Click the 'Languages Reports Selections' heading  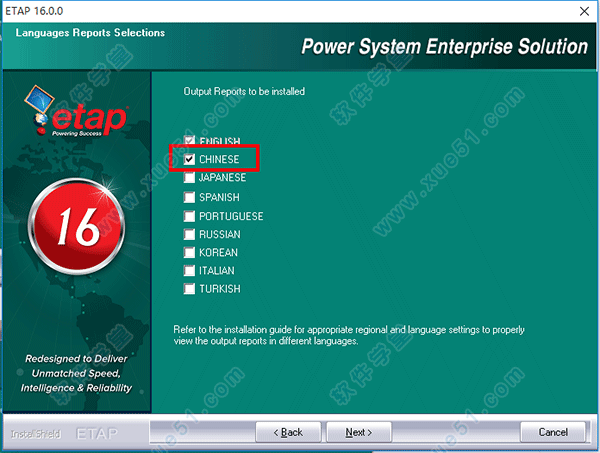(90, 33)
